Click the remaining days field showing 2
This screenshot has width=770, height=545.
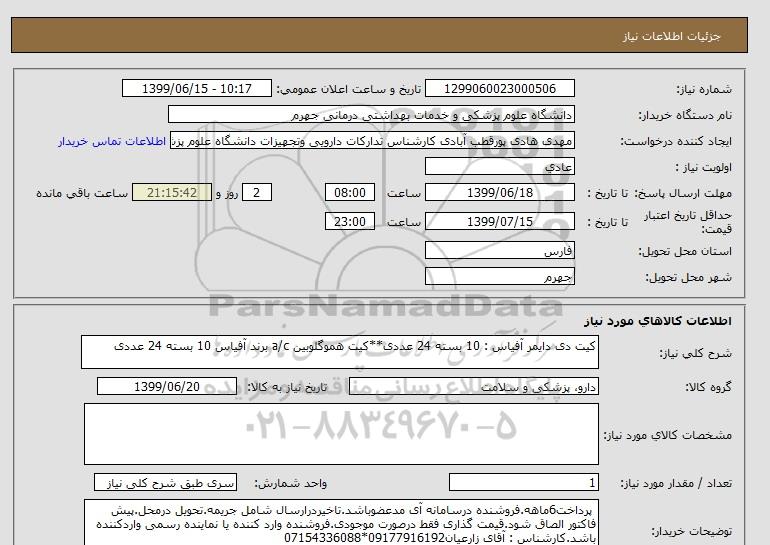pyautogui.click(x=256, y=192)
